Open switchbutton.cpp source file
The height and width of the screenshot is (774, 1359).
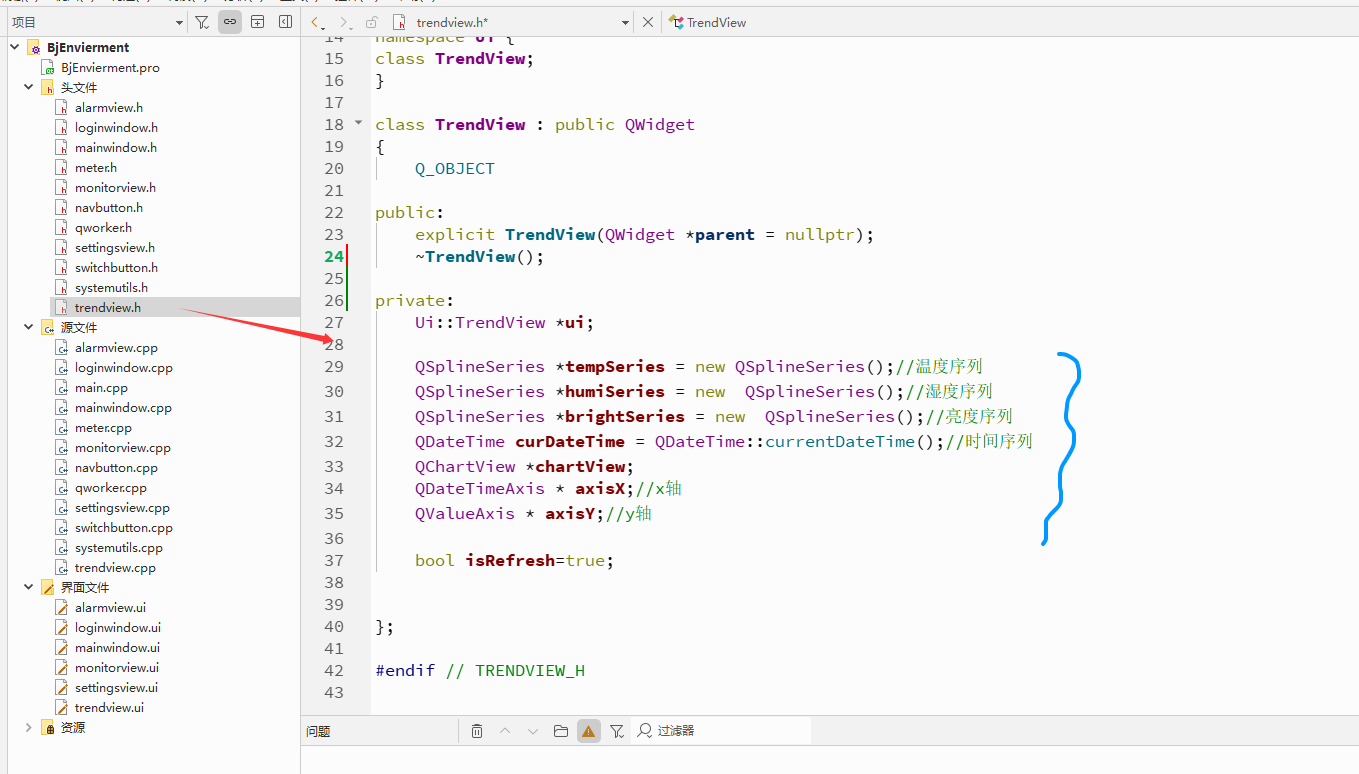pyautogui.click(x=123, y=527)
